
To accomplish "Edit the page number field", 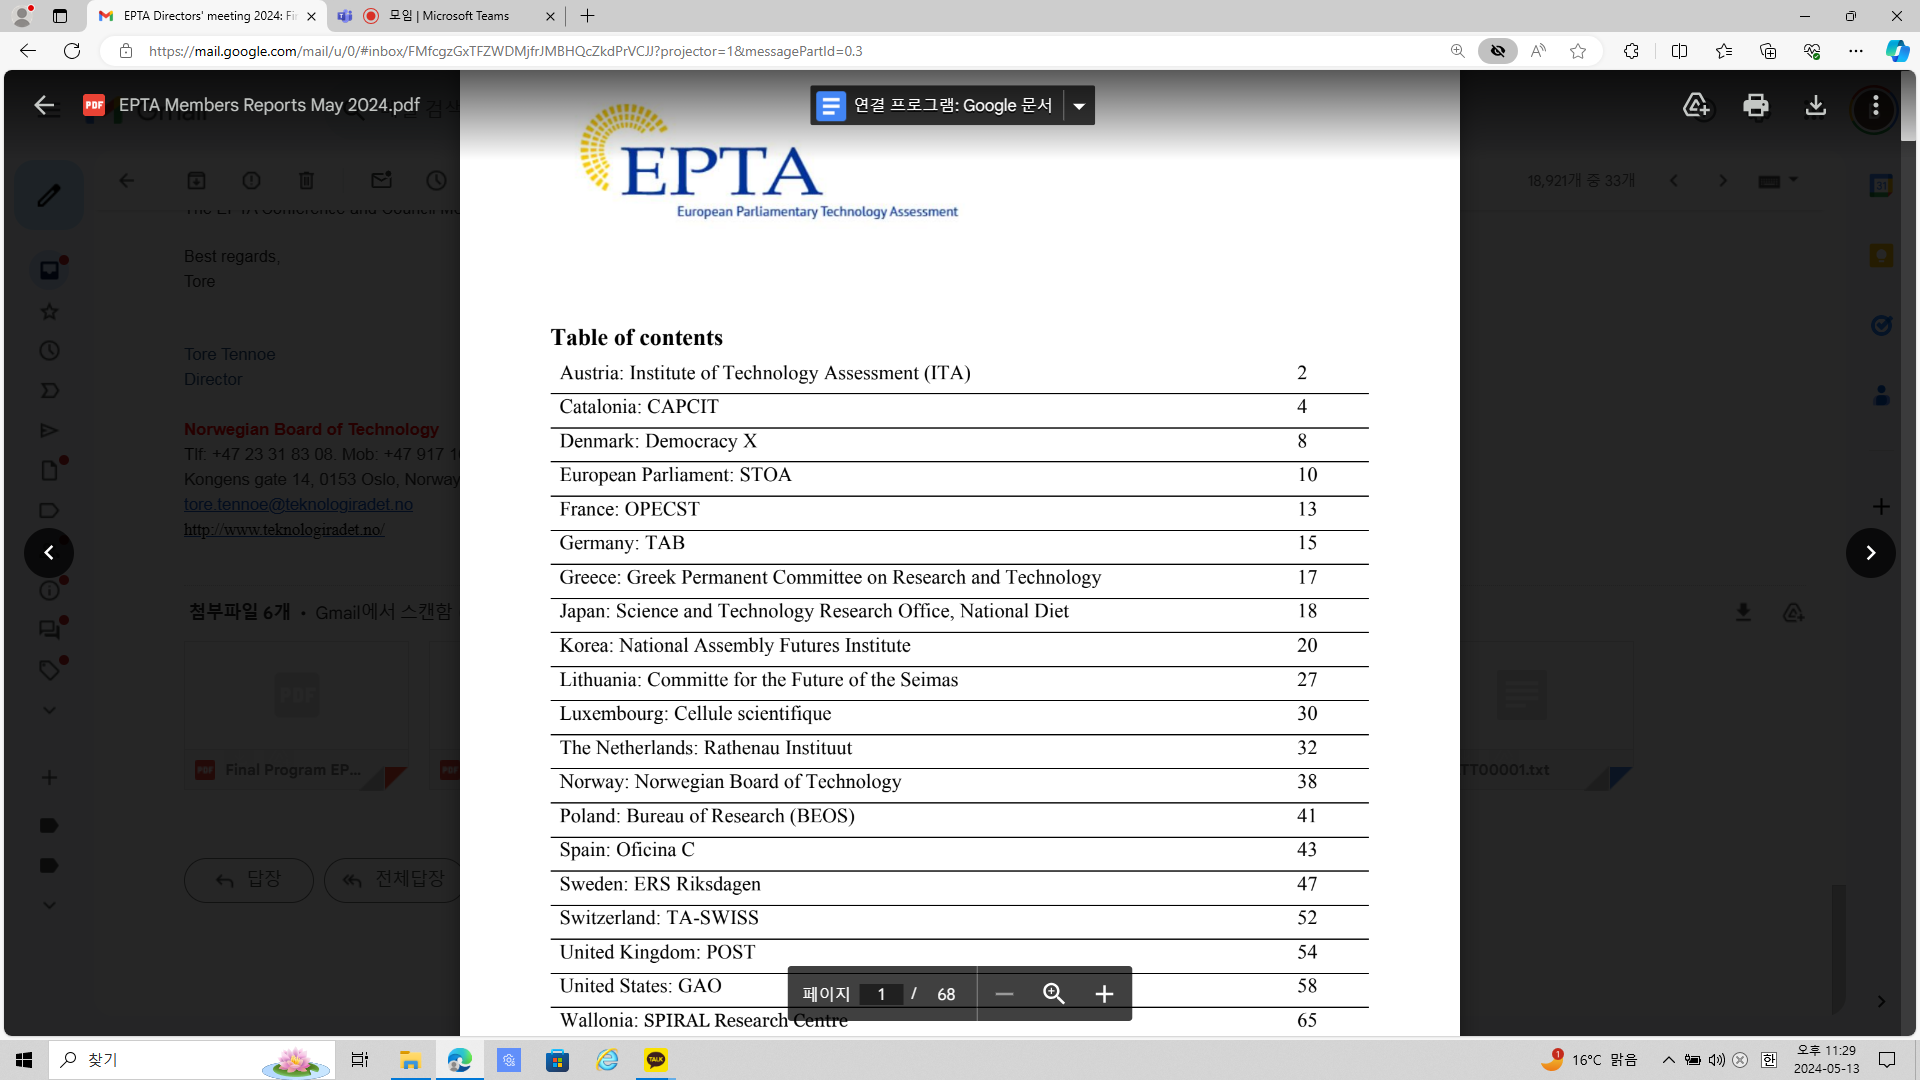I will pos(881,994).
